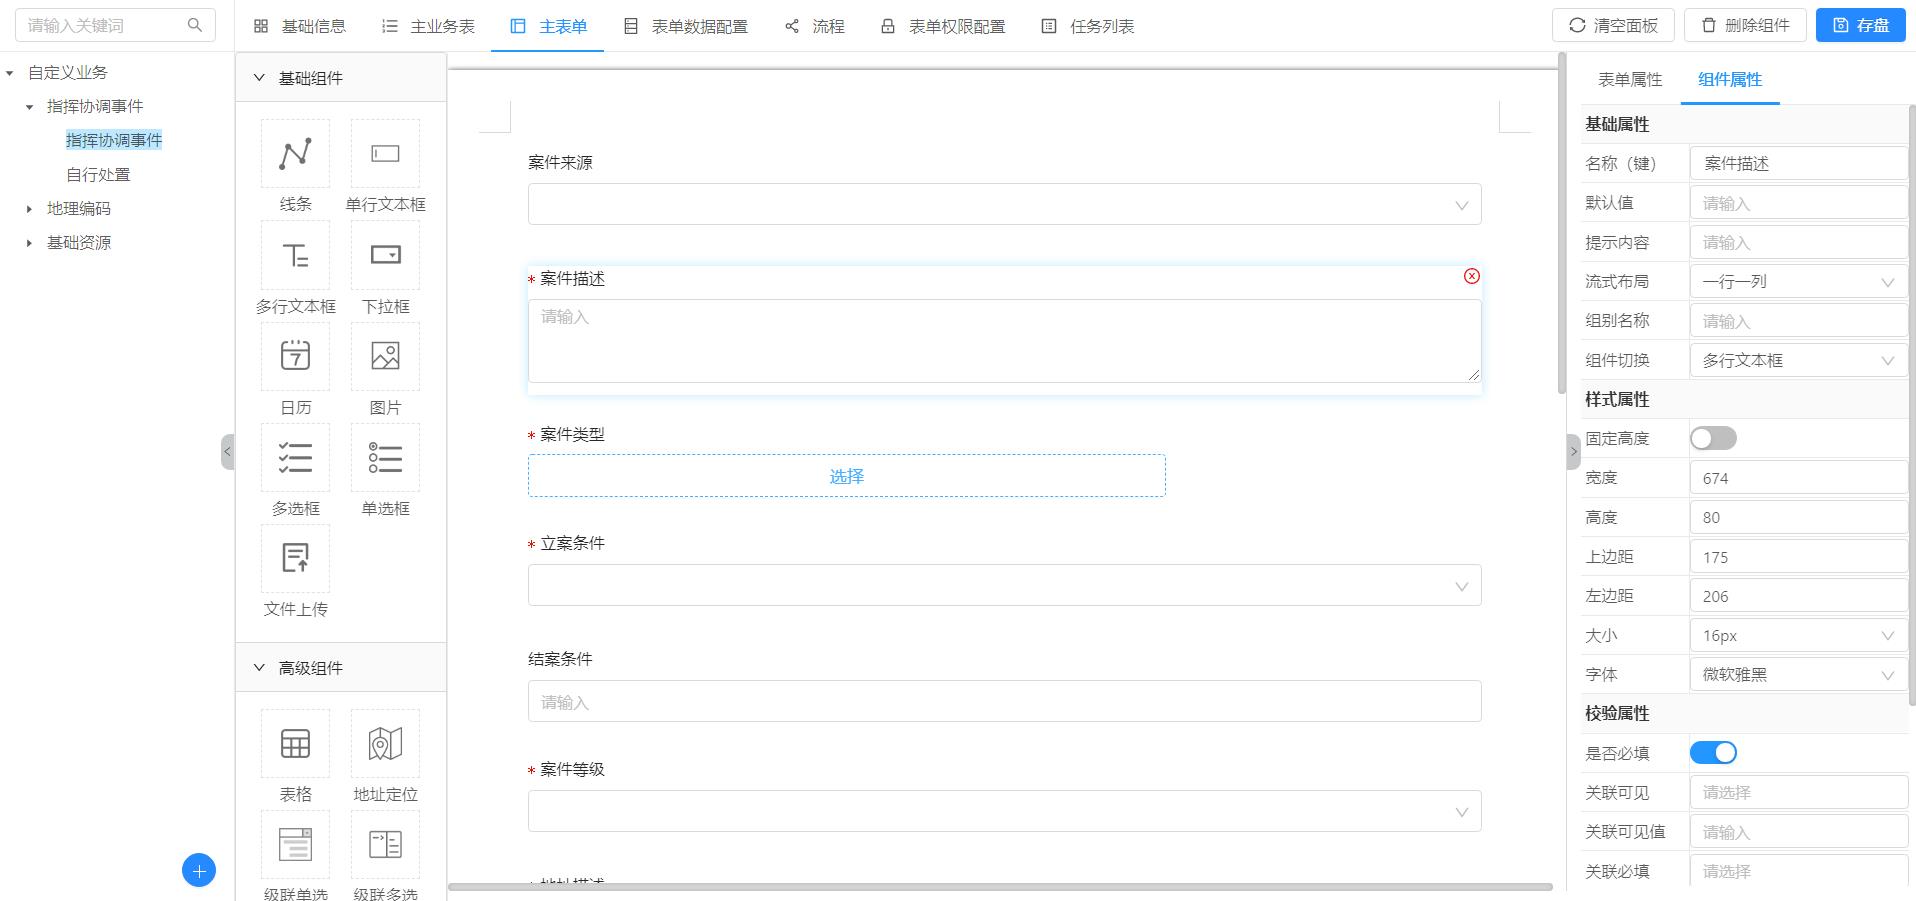Screen dimensions: 1916x901
Task: Click 上边距 input showing 175
Action: click(x=1798, y=557)
